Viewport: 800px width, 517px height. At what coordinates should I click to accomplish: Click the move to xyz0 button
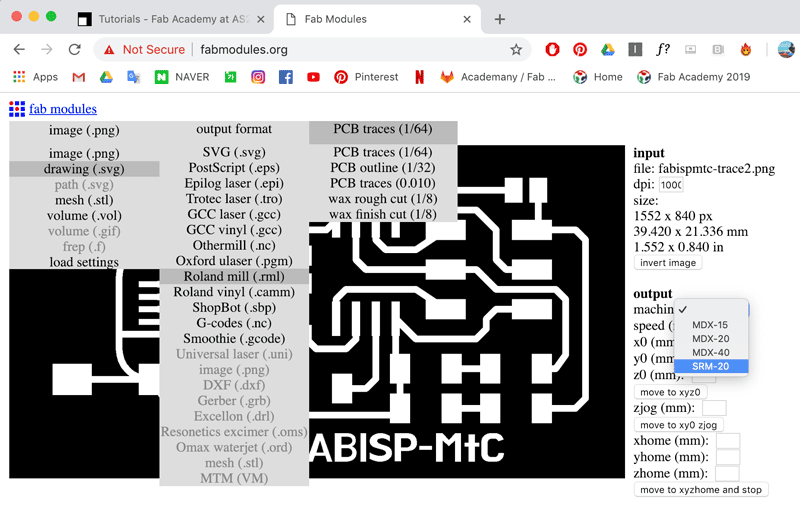670,392
